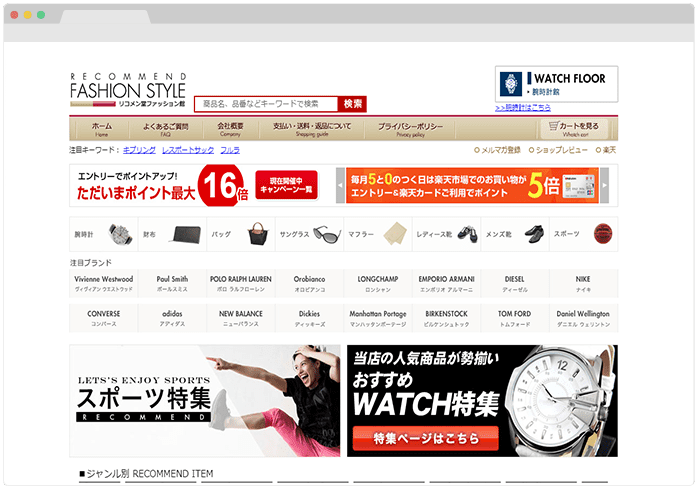Open the ホーム Home menu item

(102, 130)
